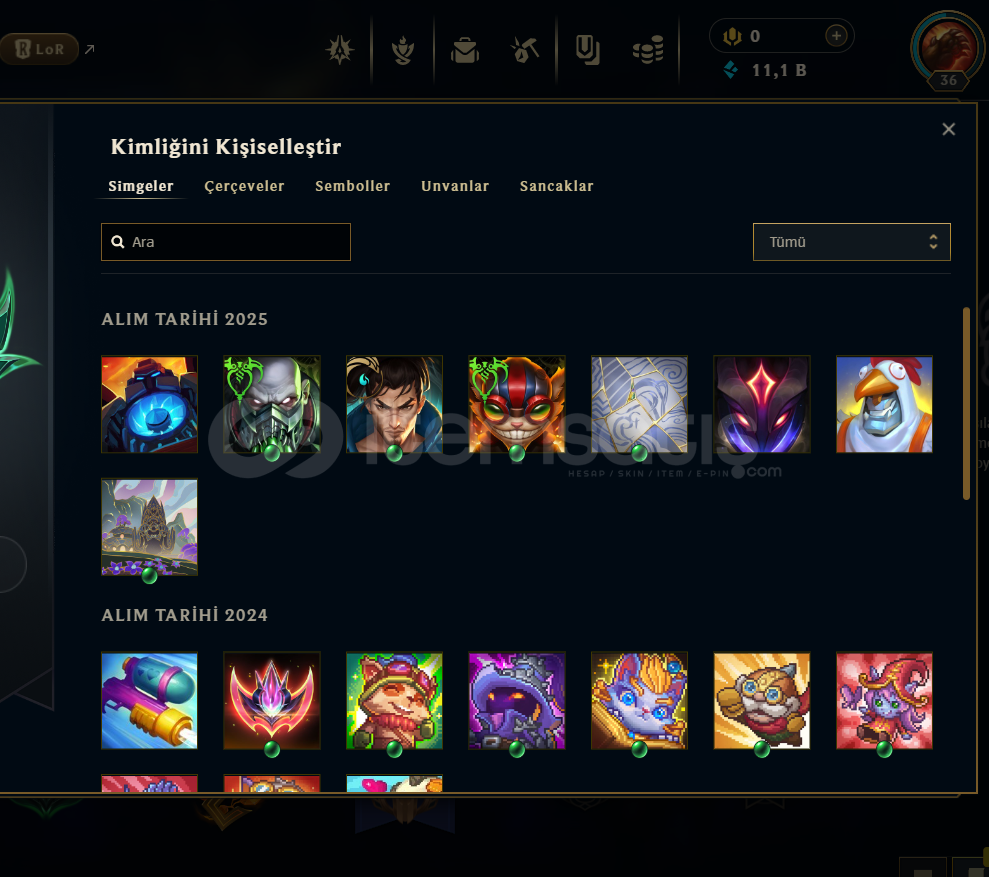Switch to the Çerçeveler tab
Image resolution: width=989 pixels, height=877 pixels.
tap(244, 186)
